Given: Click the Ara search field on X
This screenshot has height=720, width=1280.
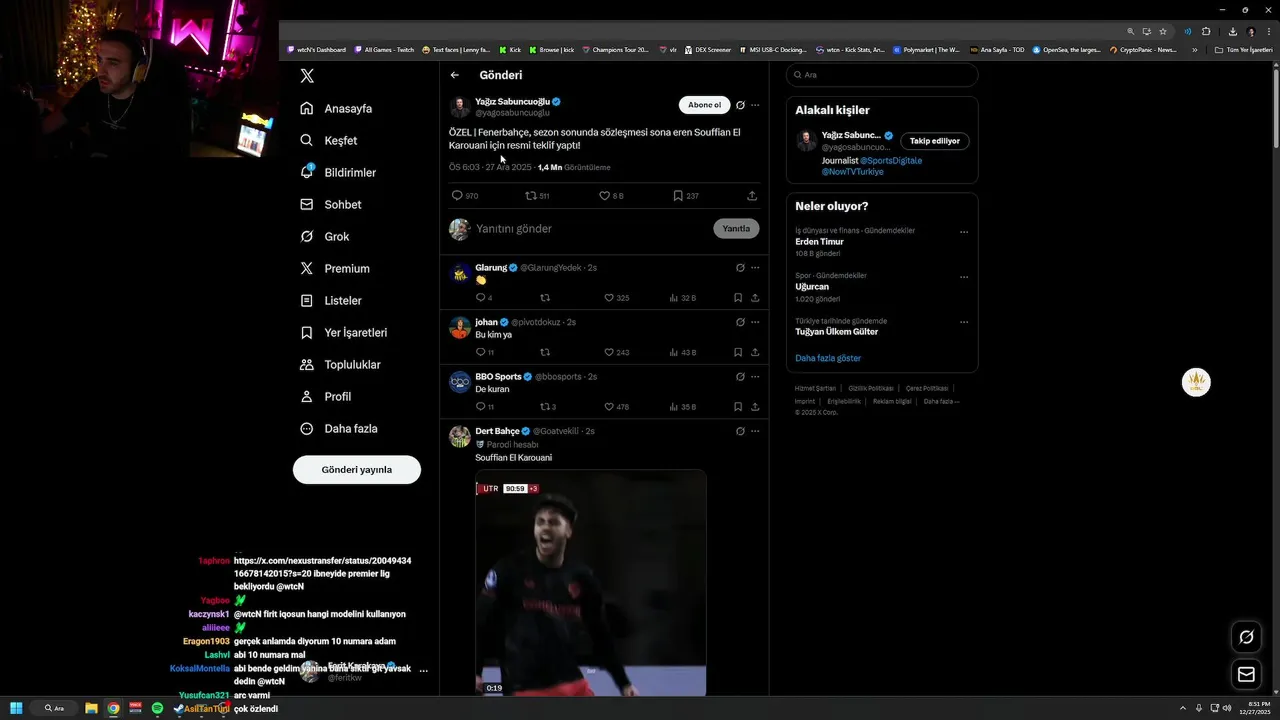Looking at the screenshot, I should (882, 75).
